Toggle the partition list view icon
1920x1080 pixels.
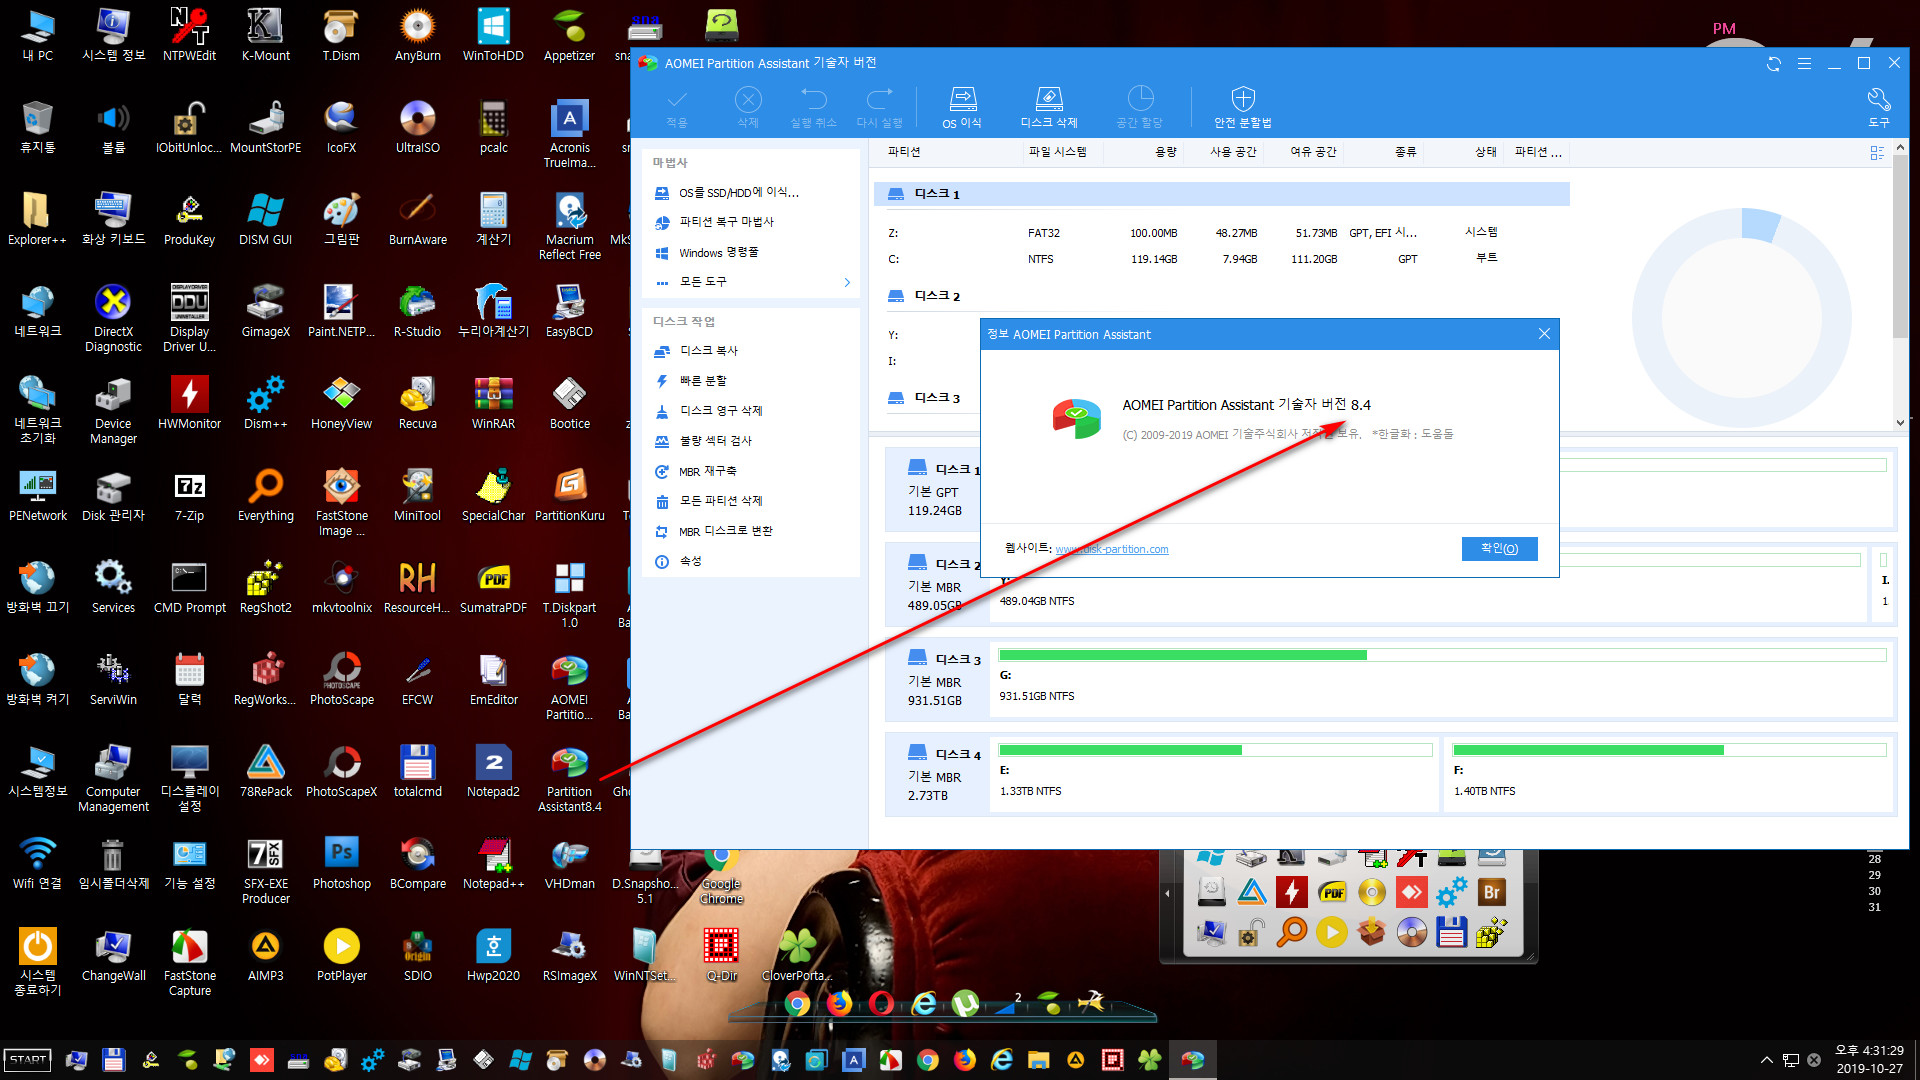click(x=1877, y=152)
